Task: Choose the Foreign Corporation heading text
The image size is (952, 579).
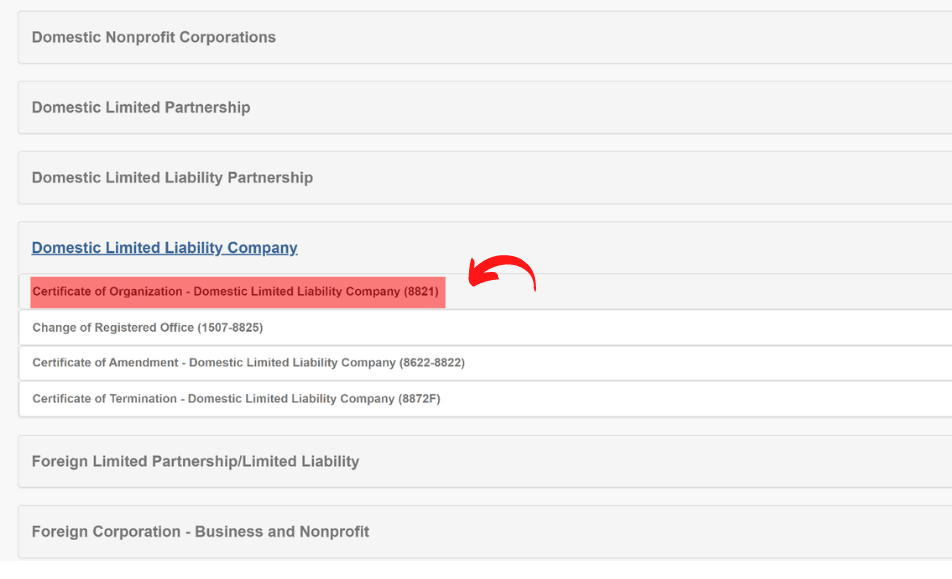Action: (x=200, y=532)
